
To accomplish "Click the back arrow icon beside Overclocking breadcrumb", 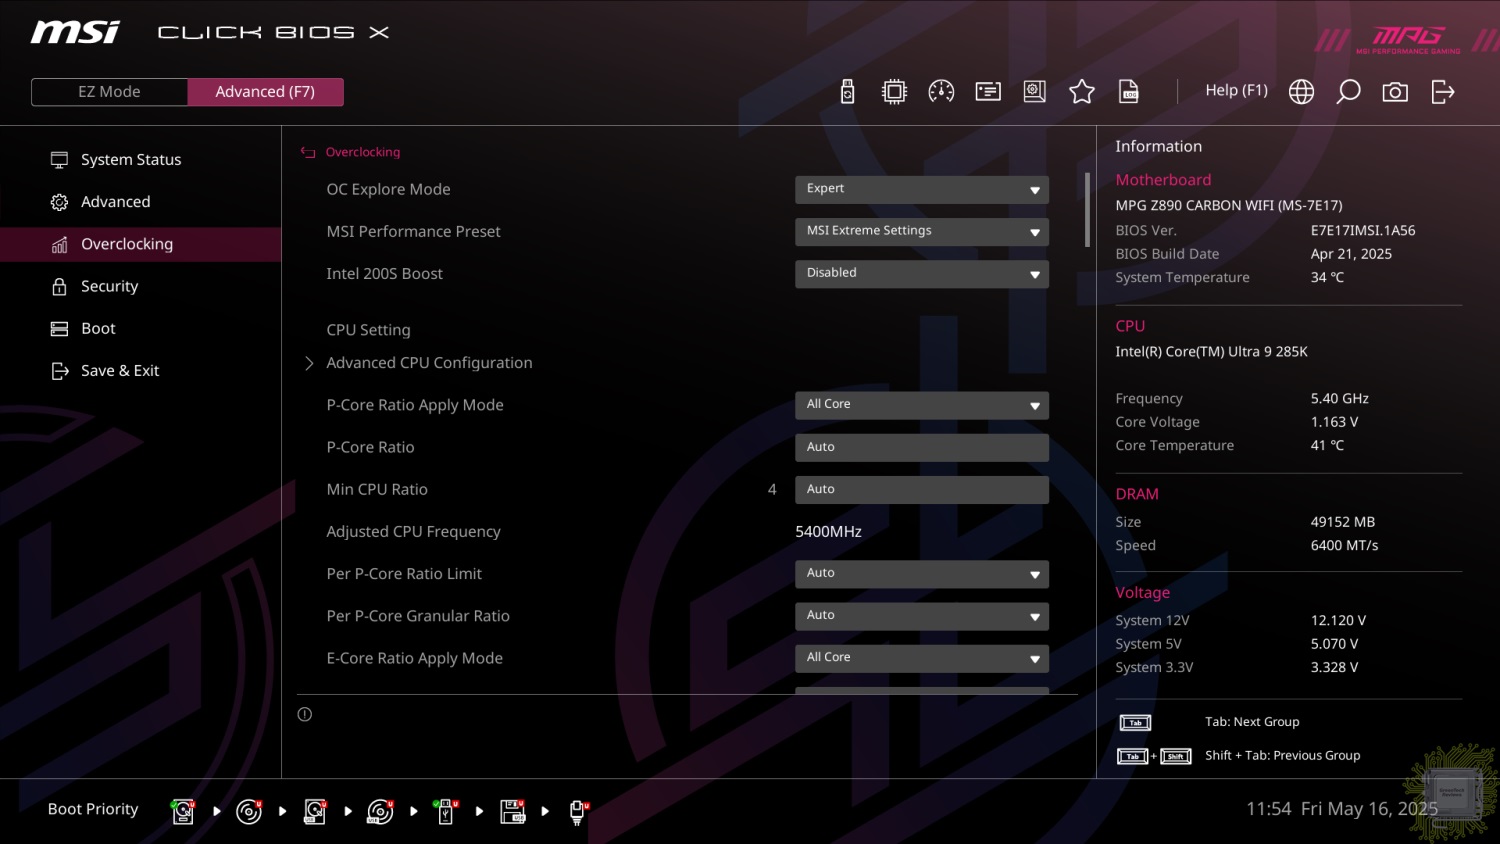I will tap(308, 152).
